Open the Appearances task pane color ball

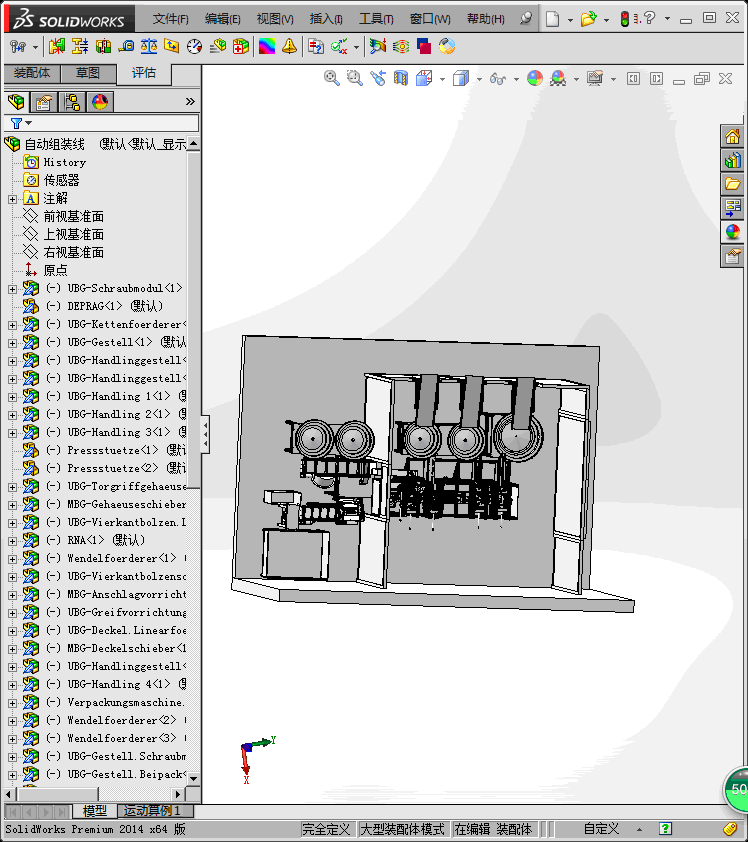pos(733,232)
